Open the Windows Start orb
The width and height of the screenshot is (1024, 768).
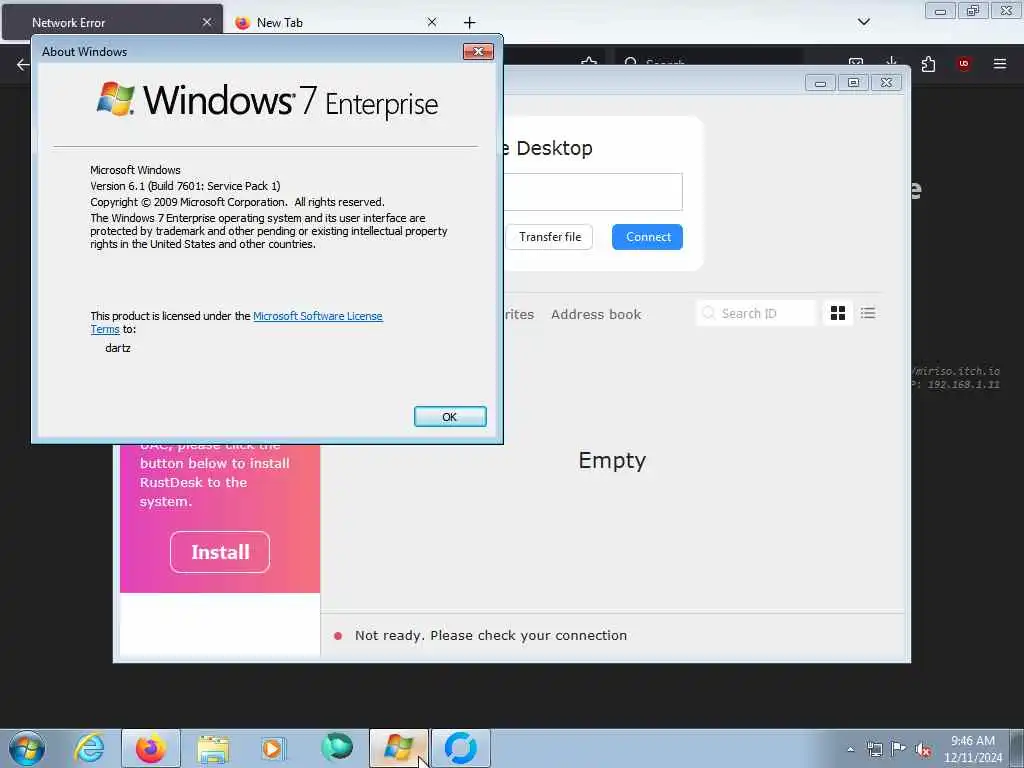(x=27, y=748)
